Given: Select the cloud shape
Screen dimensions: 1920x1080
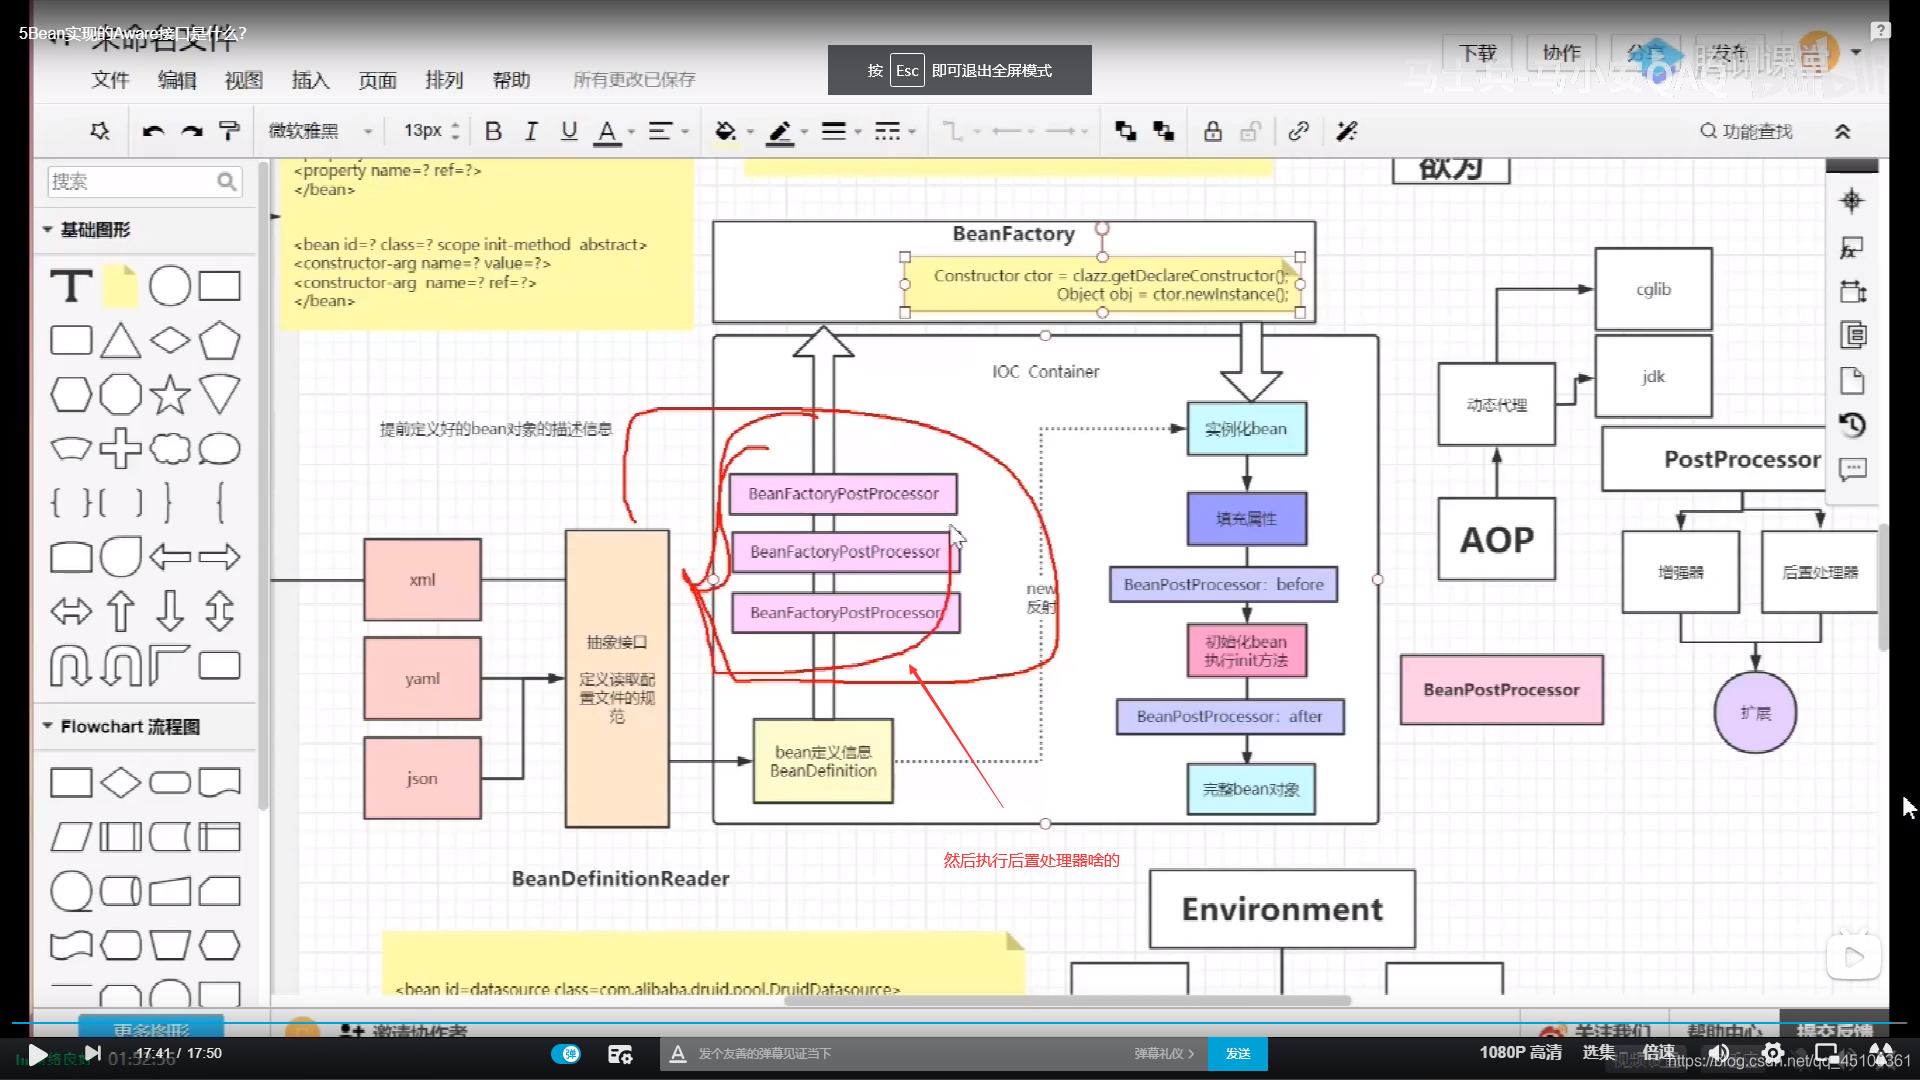Looking at the screenshot, I should click(170, 448).
